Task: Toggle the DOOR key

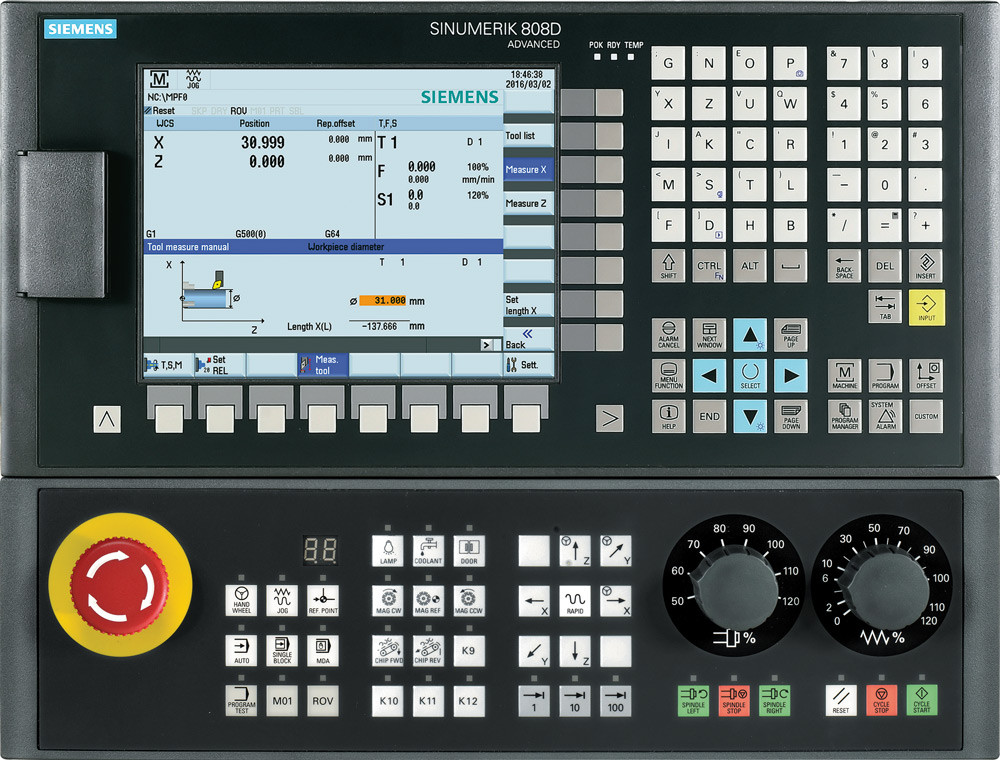Action: (x=469, y=551)
